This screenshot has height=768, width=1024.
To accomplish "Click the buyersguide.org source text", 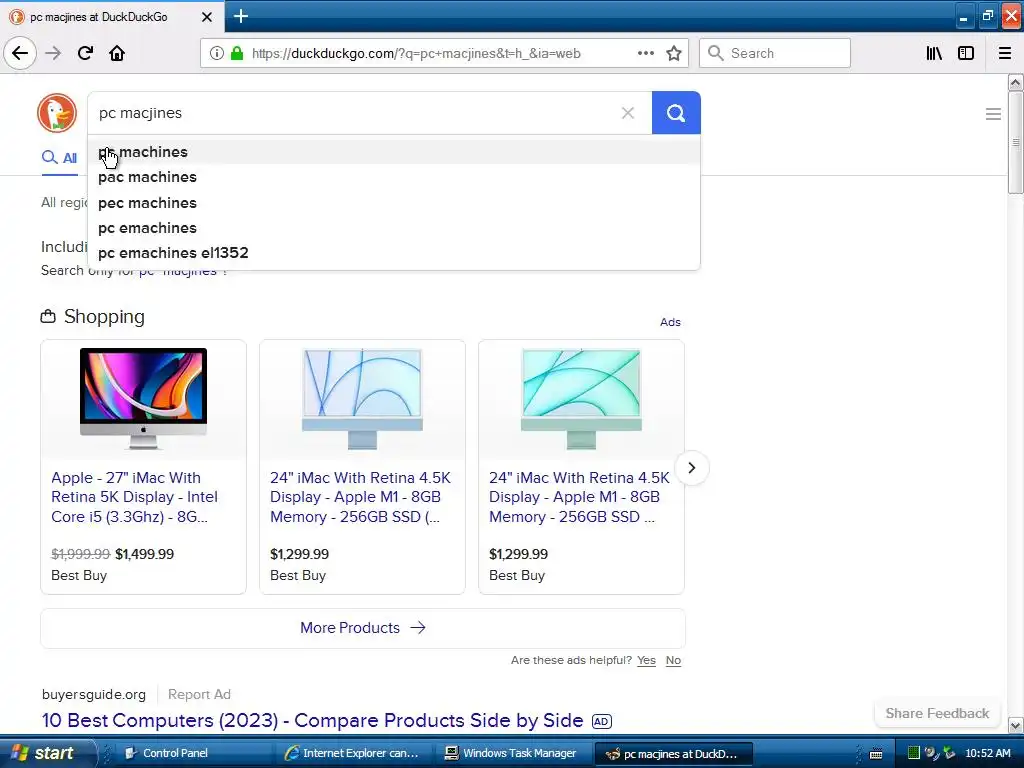I will pos(94,694).
